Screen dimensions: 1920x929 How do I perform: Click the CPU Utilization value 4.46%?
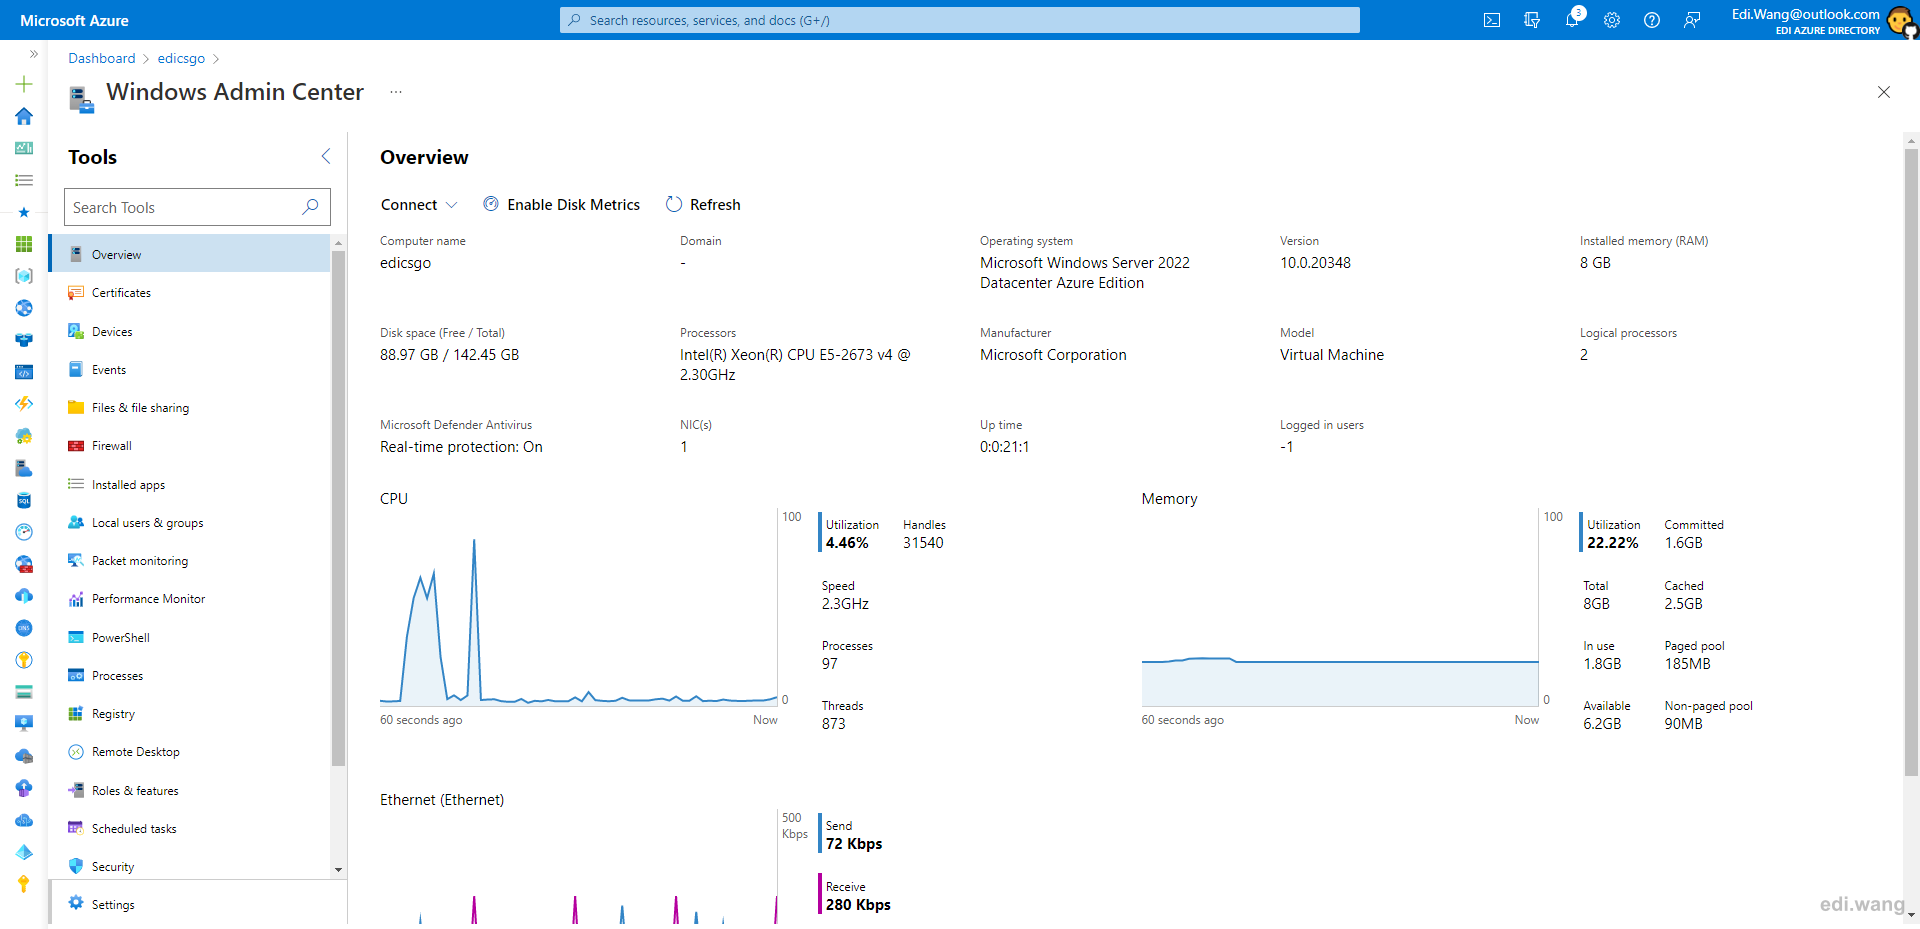click(847, 543)
